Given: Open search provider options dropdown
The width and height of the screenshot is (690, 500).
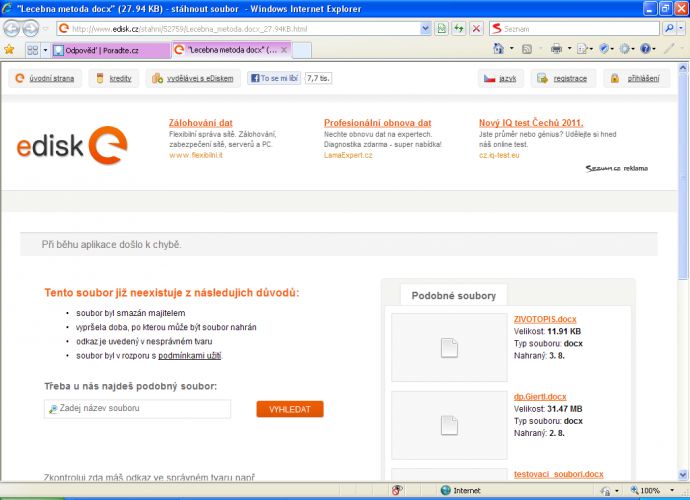Looking at the screenshot, I should (681, 29).
